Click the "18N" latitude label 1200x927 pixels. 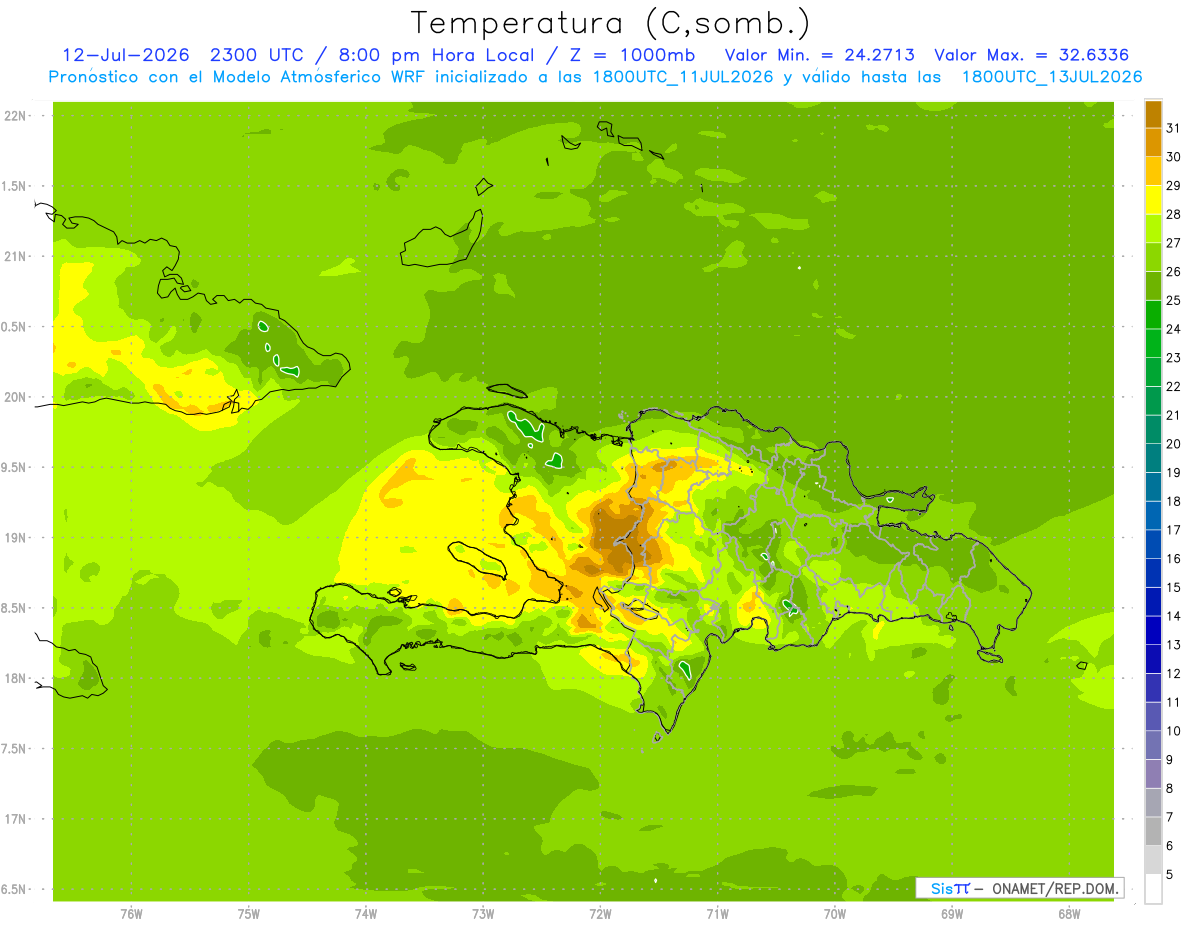16,678
